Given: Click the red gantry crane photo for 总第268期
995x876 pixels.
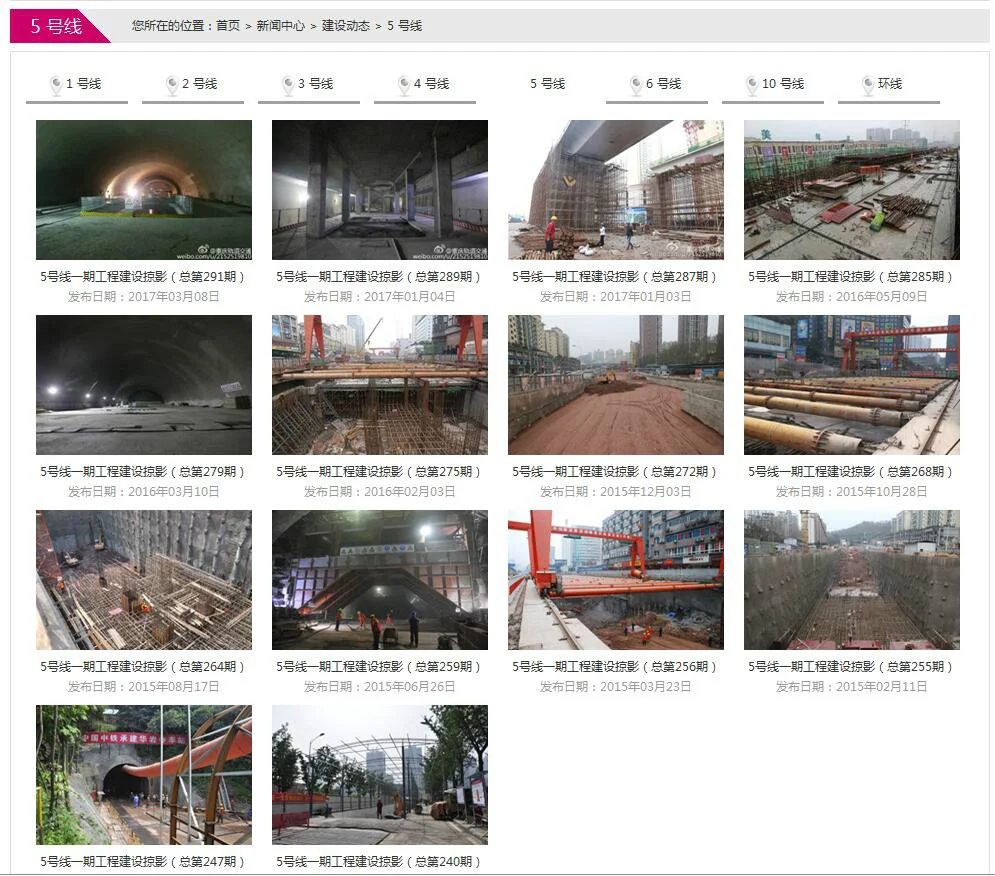Looking at the screenshot, I should click(x=851, y=384).
